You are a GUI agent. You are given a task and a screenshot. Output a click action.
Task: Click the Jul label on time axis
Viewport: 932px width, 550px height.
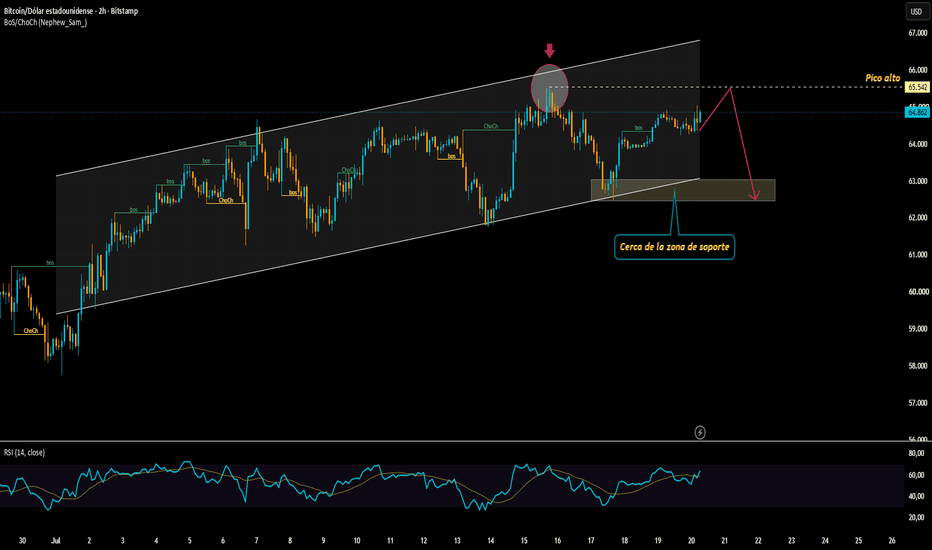[x=56, y=540]
